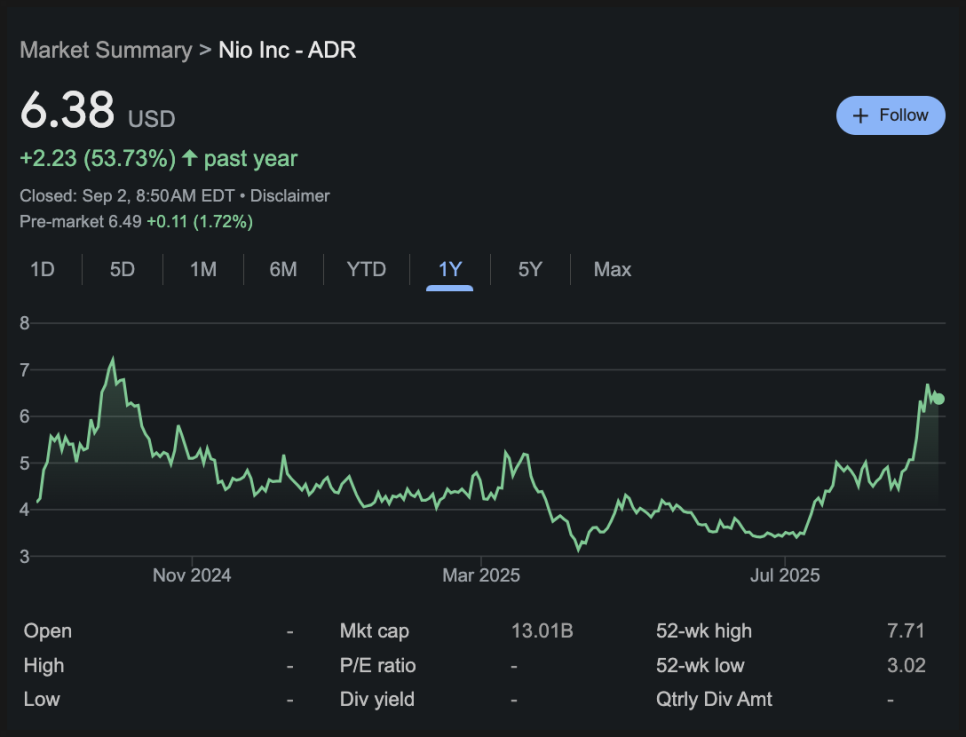Click the plus icon in Follow button
The height and width of the screenshot is (737, 966).
pyautogui.click(x=860, y=116)
